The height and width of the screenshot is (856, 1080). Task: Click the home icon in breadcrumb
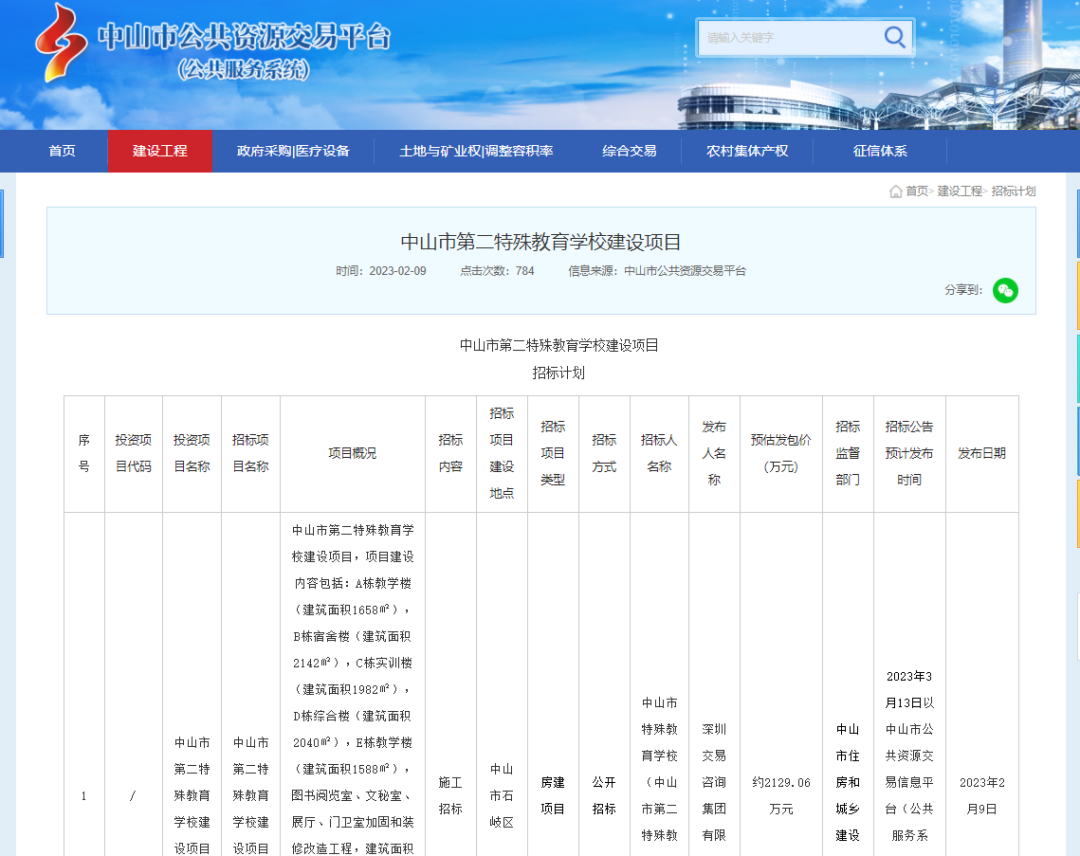(x=895, y=191)
